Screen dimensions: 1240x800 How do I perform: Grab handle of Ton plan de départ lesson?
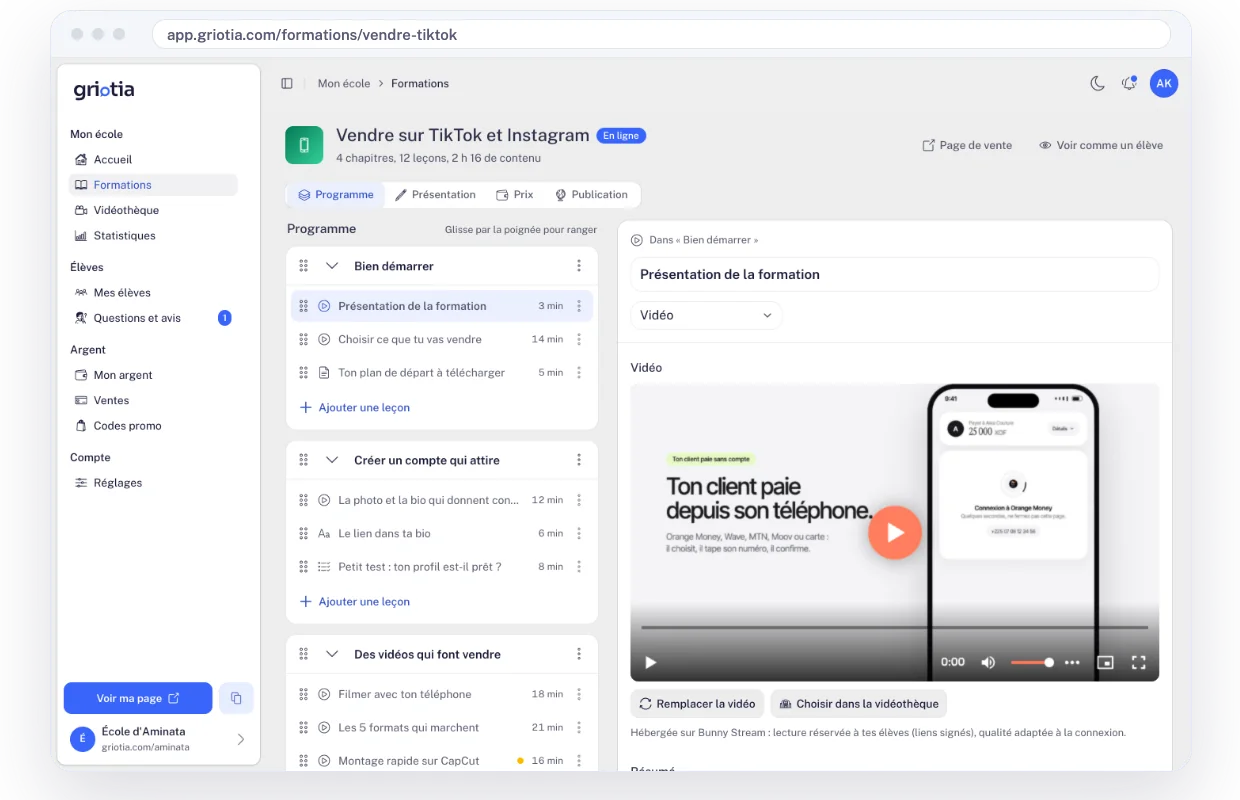303,372
